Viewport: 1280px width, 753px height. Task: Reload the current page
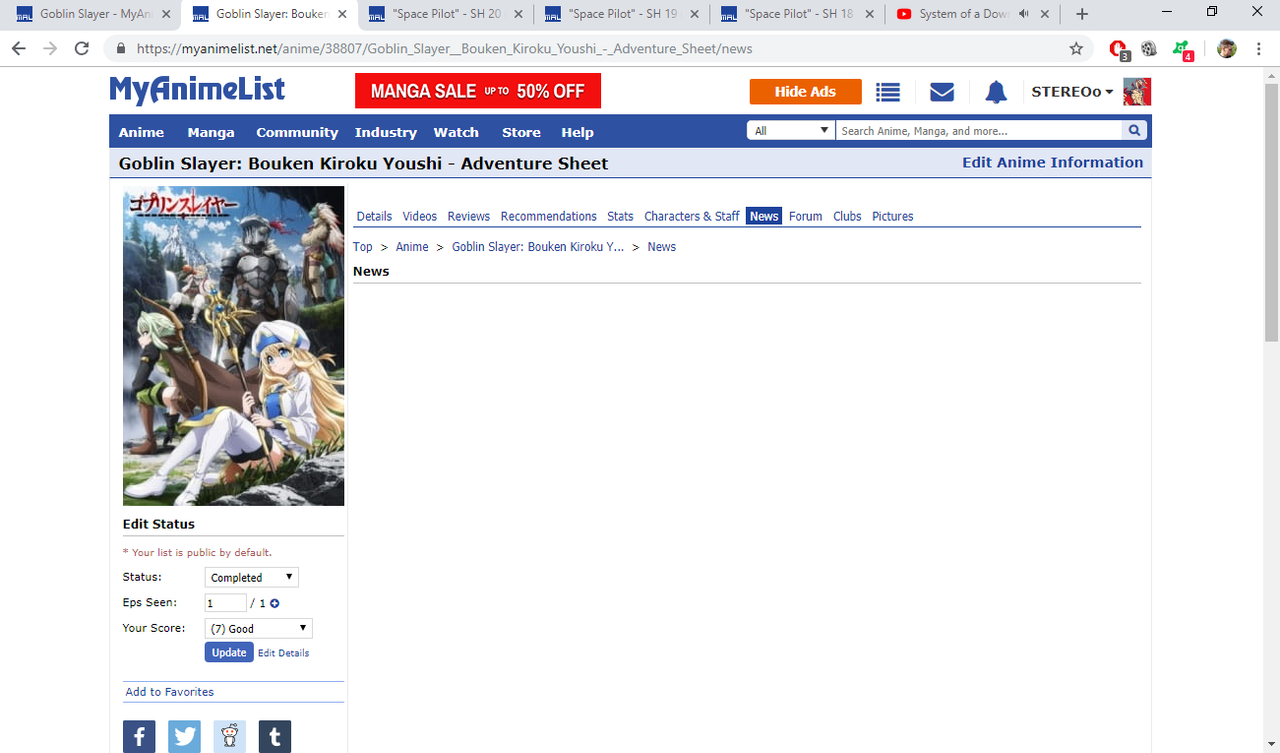[x=82, y=48]
